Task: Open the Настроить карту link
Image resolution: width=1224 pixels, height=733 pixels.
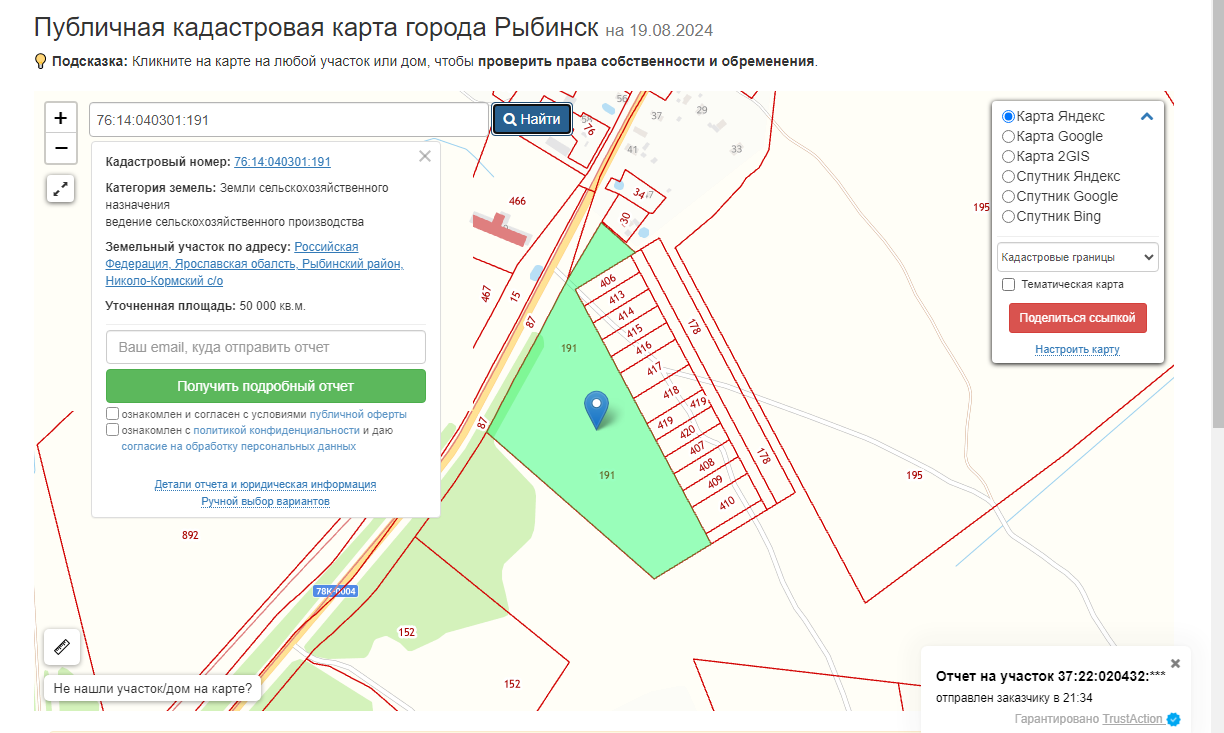Action: 1078,349
